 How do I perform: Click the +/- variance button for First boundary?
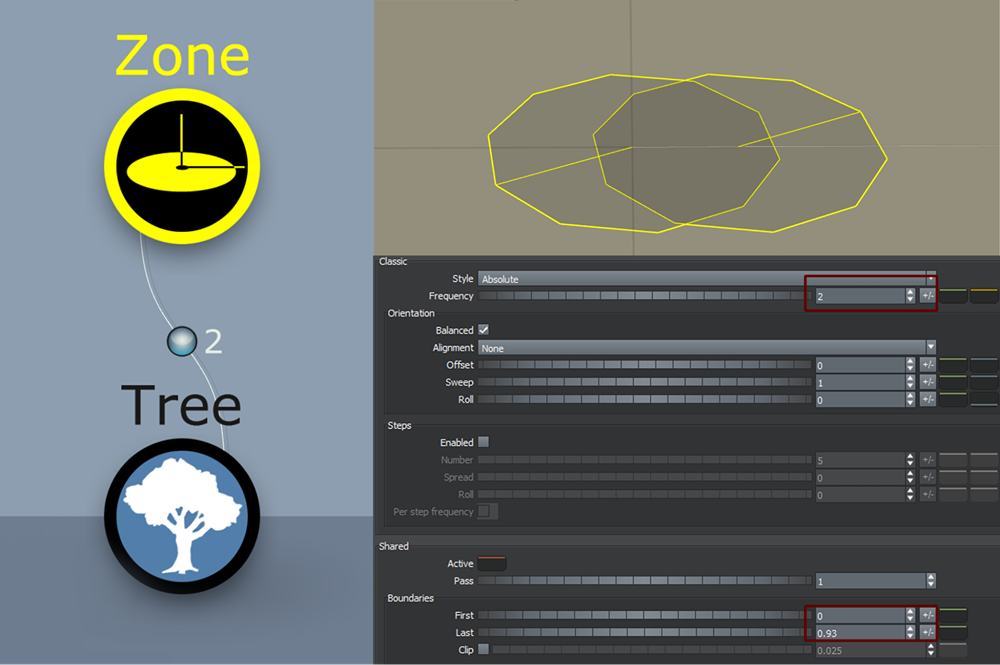click(x=928, y=615)
